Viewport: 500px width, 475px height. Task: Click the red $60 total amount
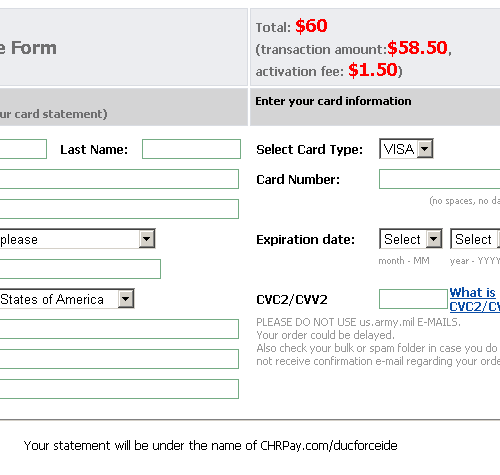[311, 26]
